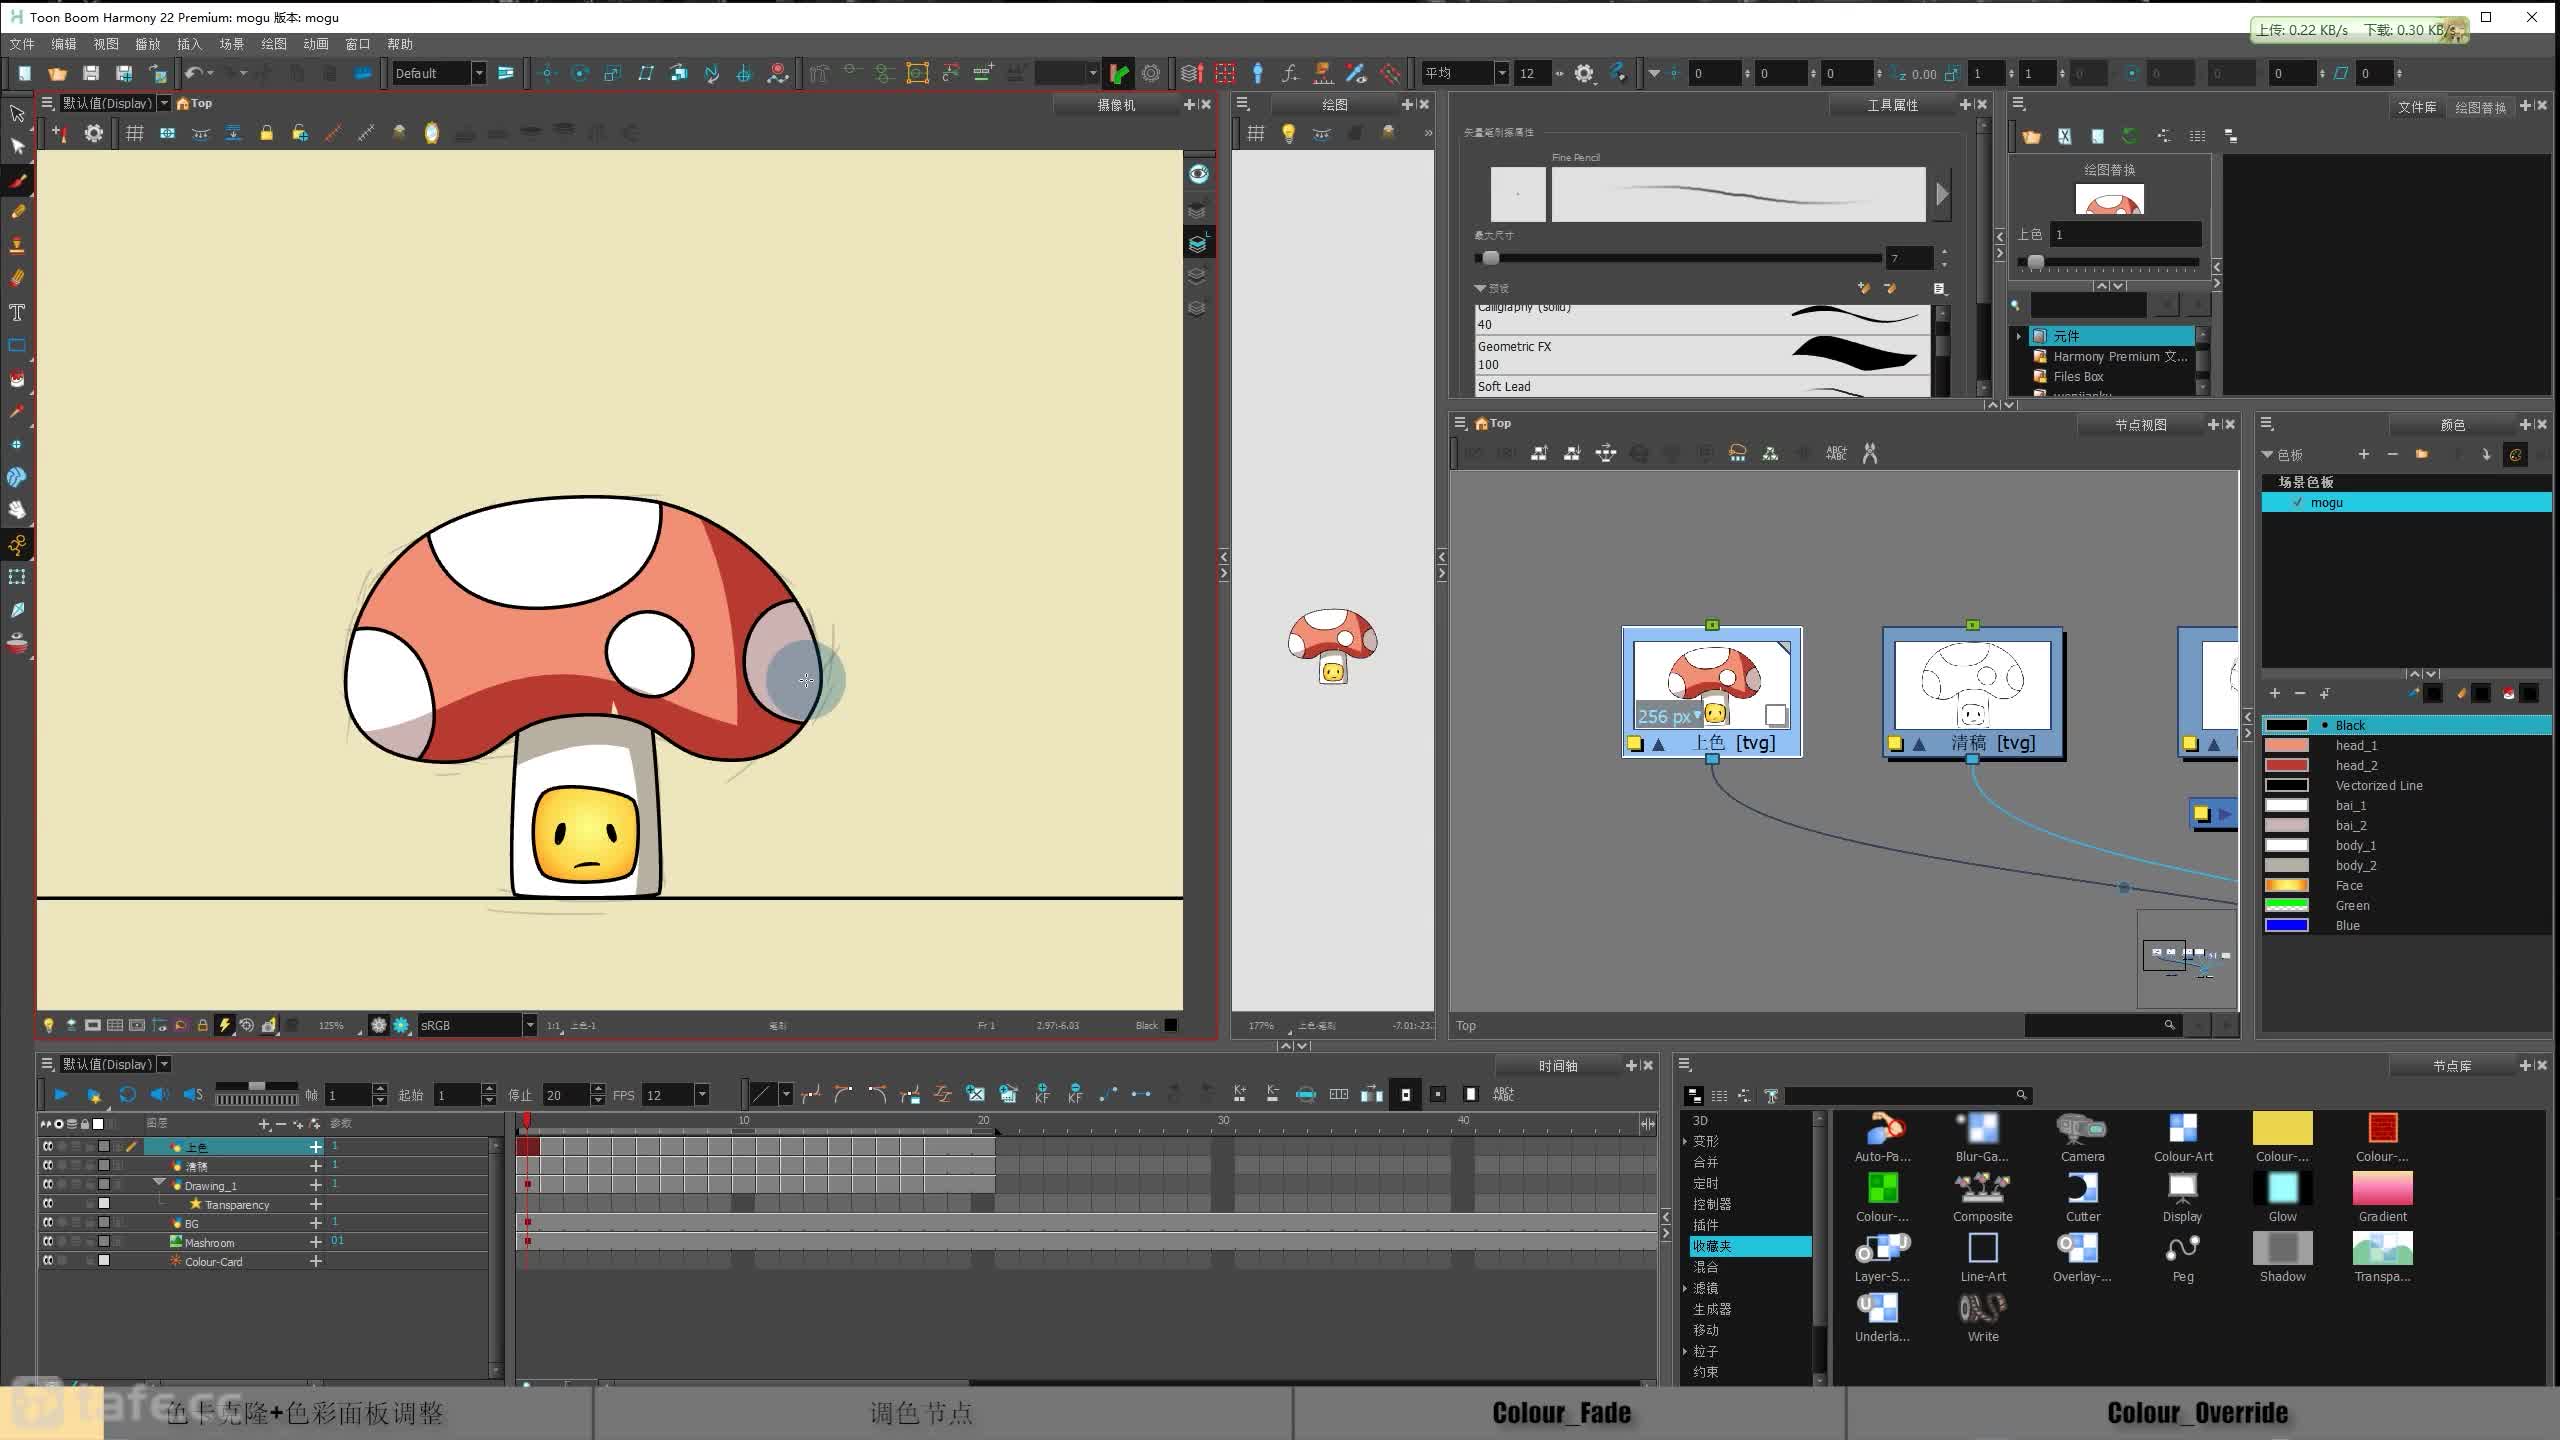
Task: Open the 默认值(Display) dropdown in Camera view
Action: pos(164,103)
